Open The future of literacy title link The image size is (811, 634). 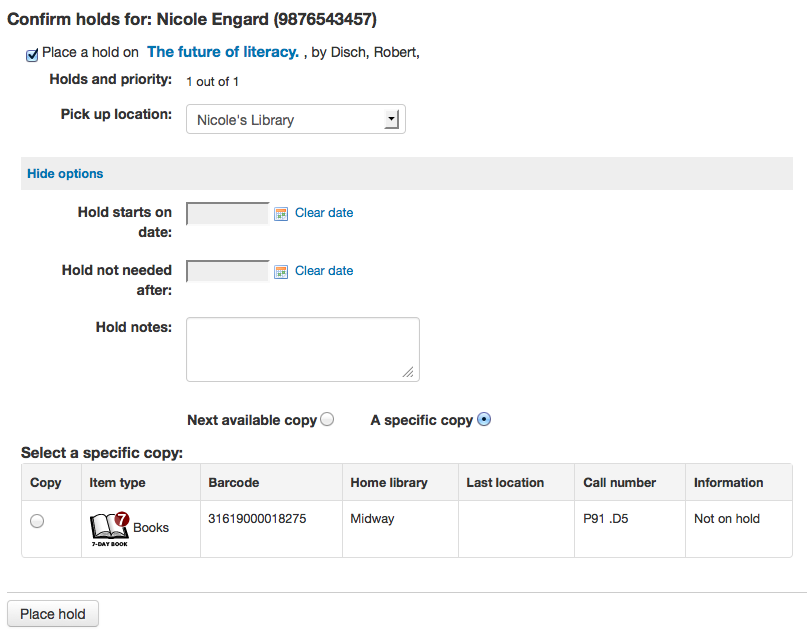pos(223,52)
